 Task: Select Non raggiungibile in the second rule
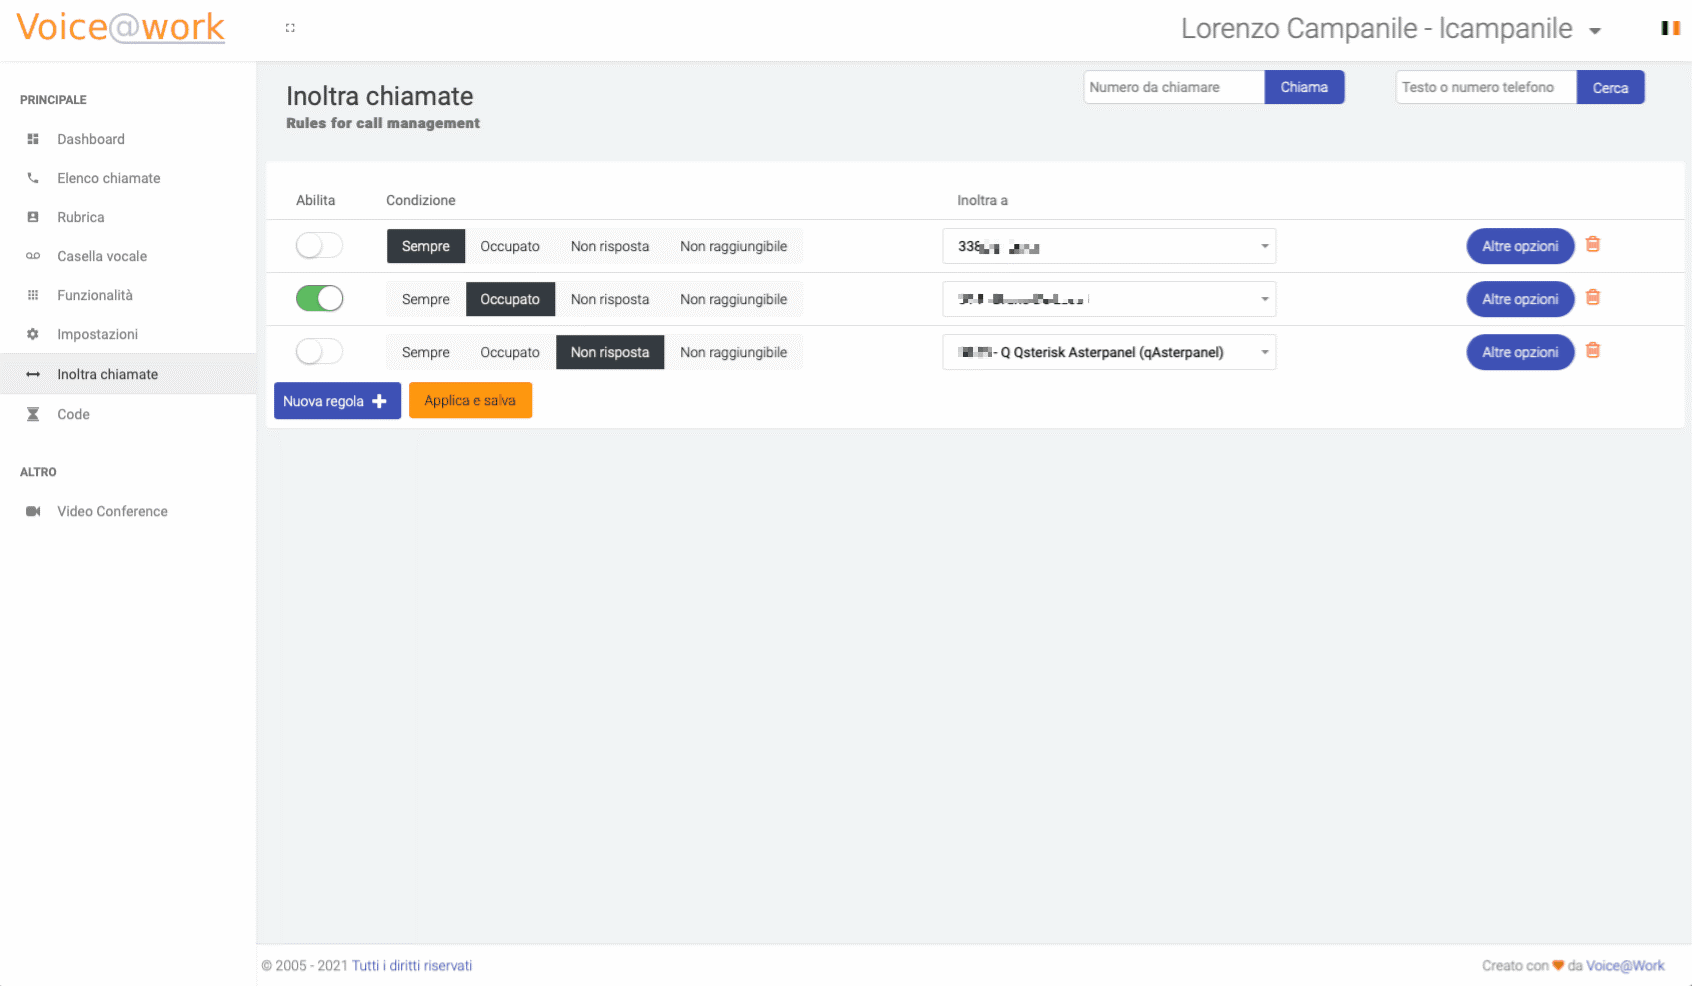pos(734,299)
